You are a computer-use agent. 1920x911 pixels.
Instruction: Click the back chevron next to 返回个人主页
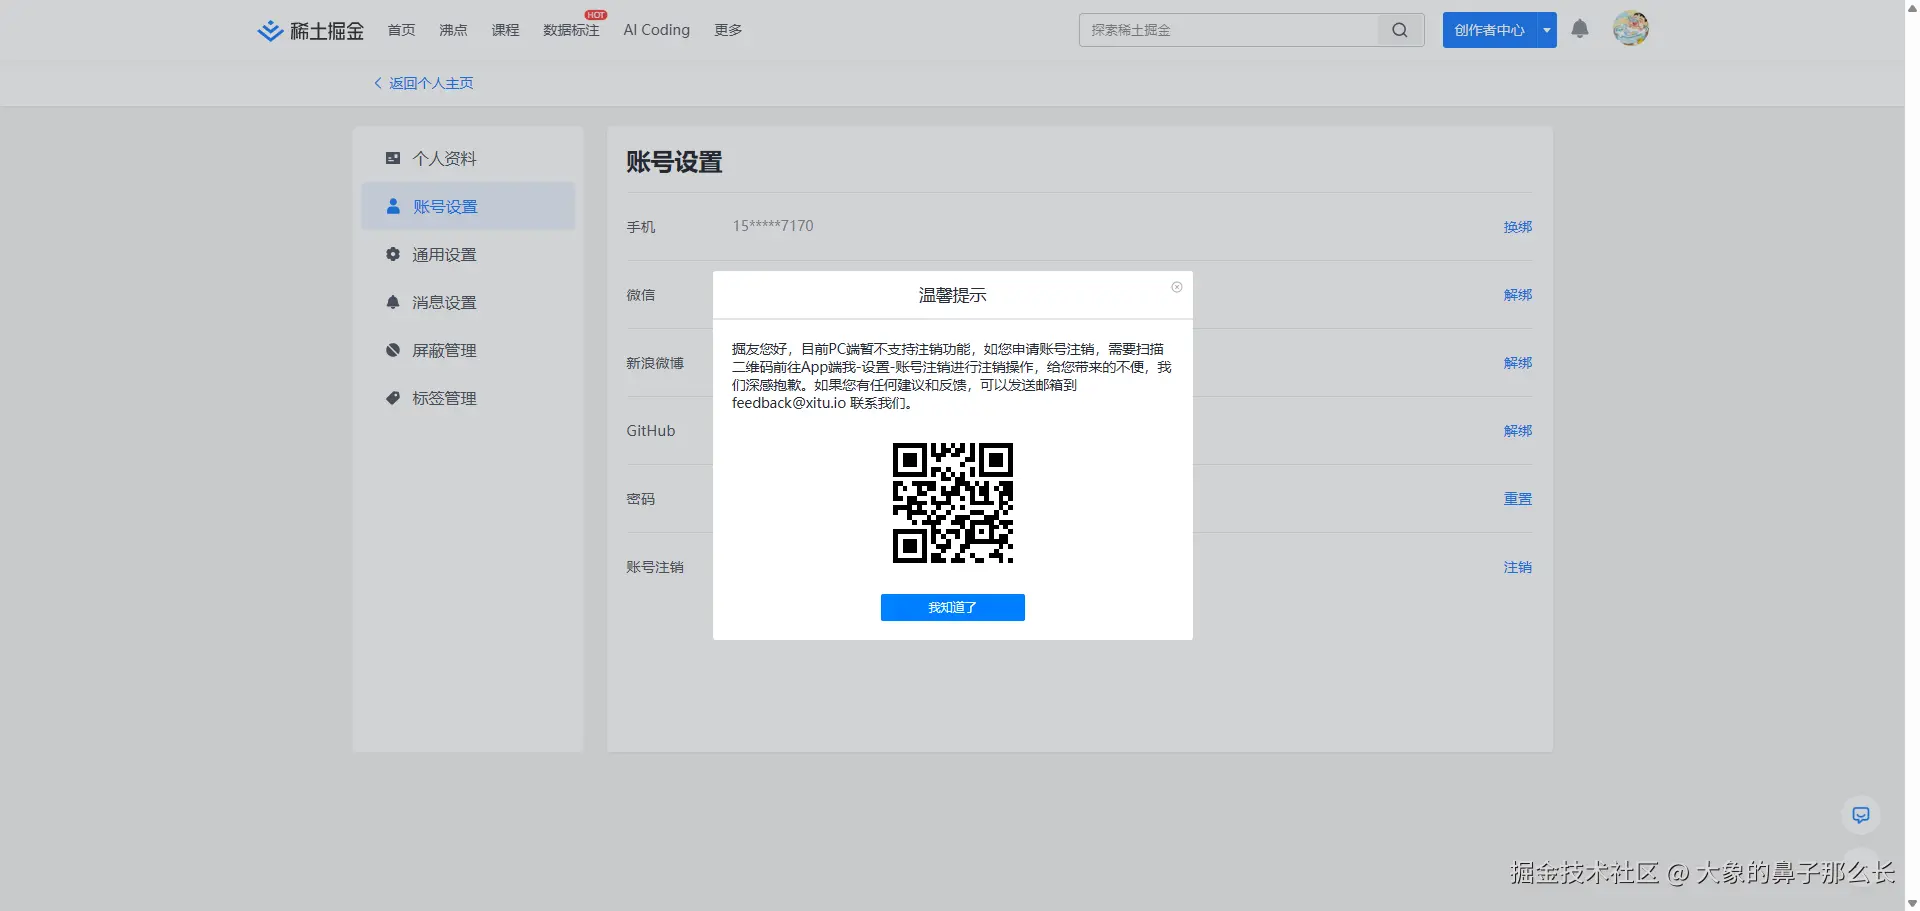coord(377,82)
